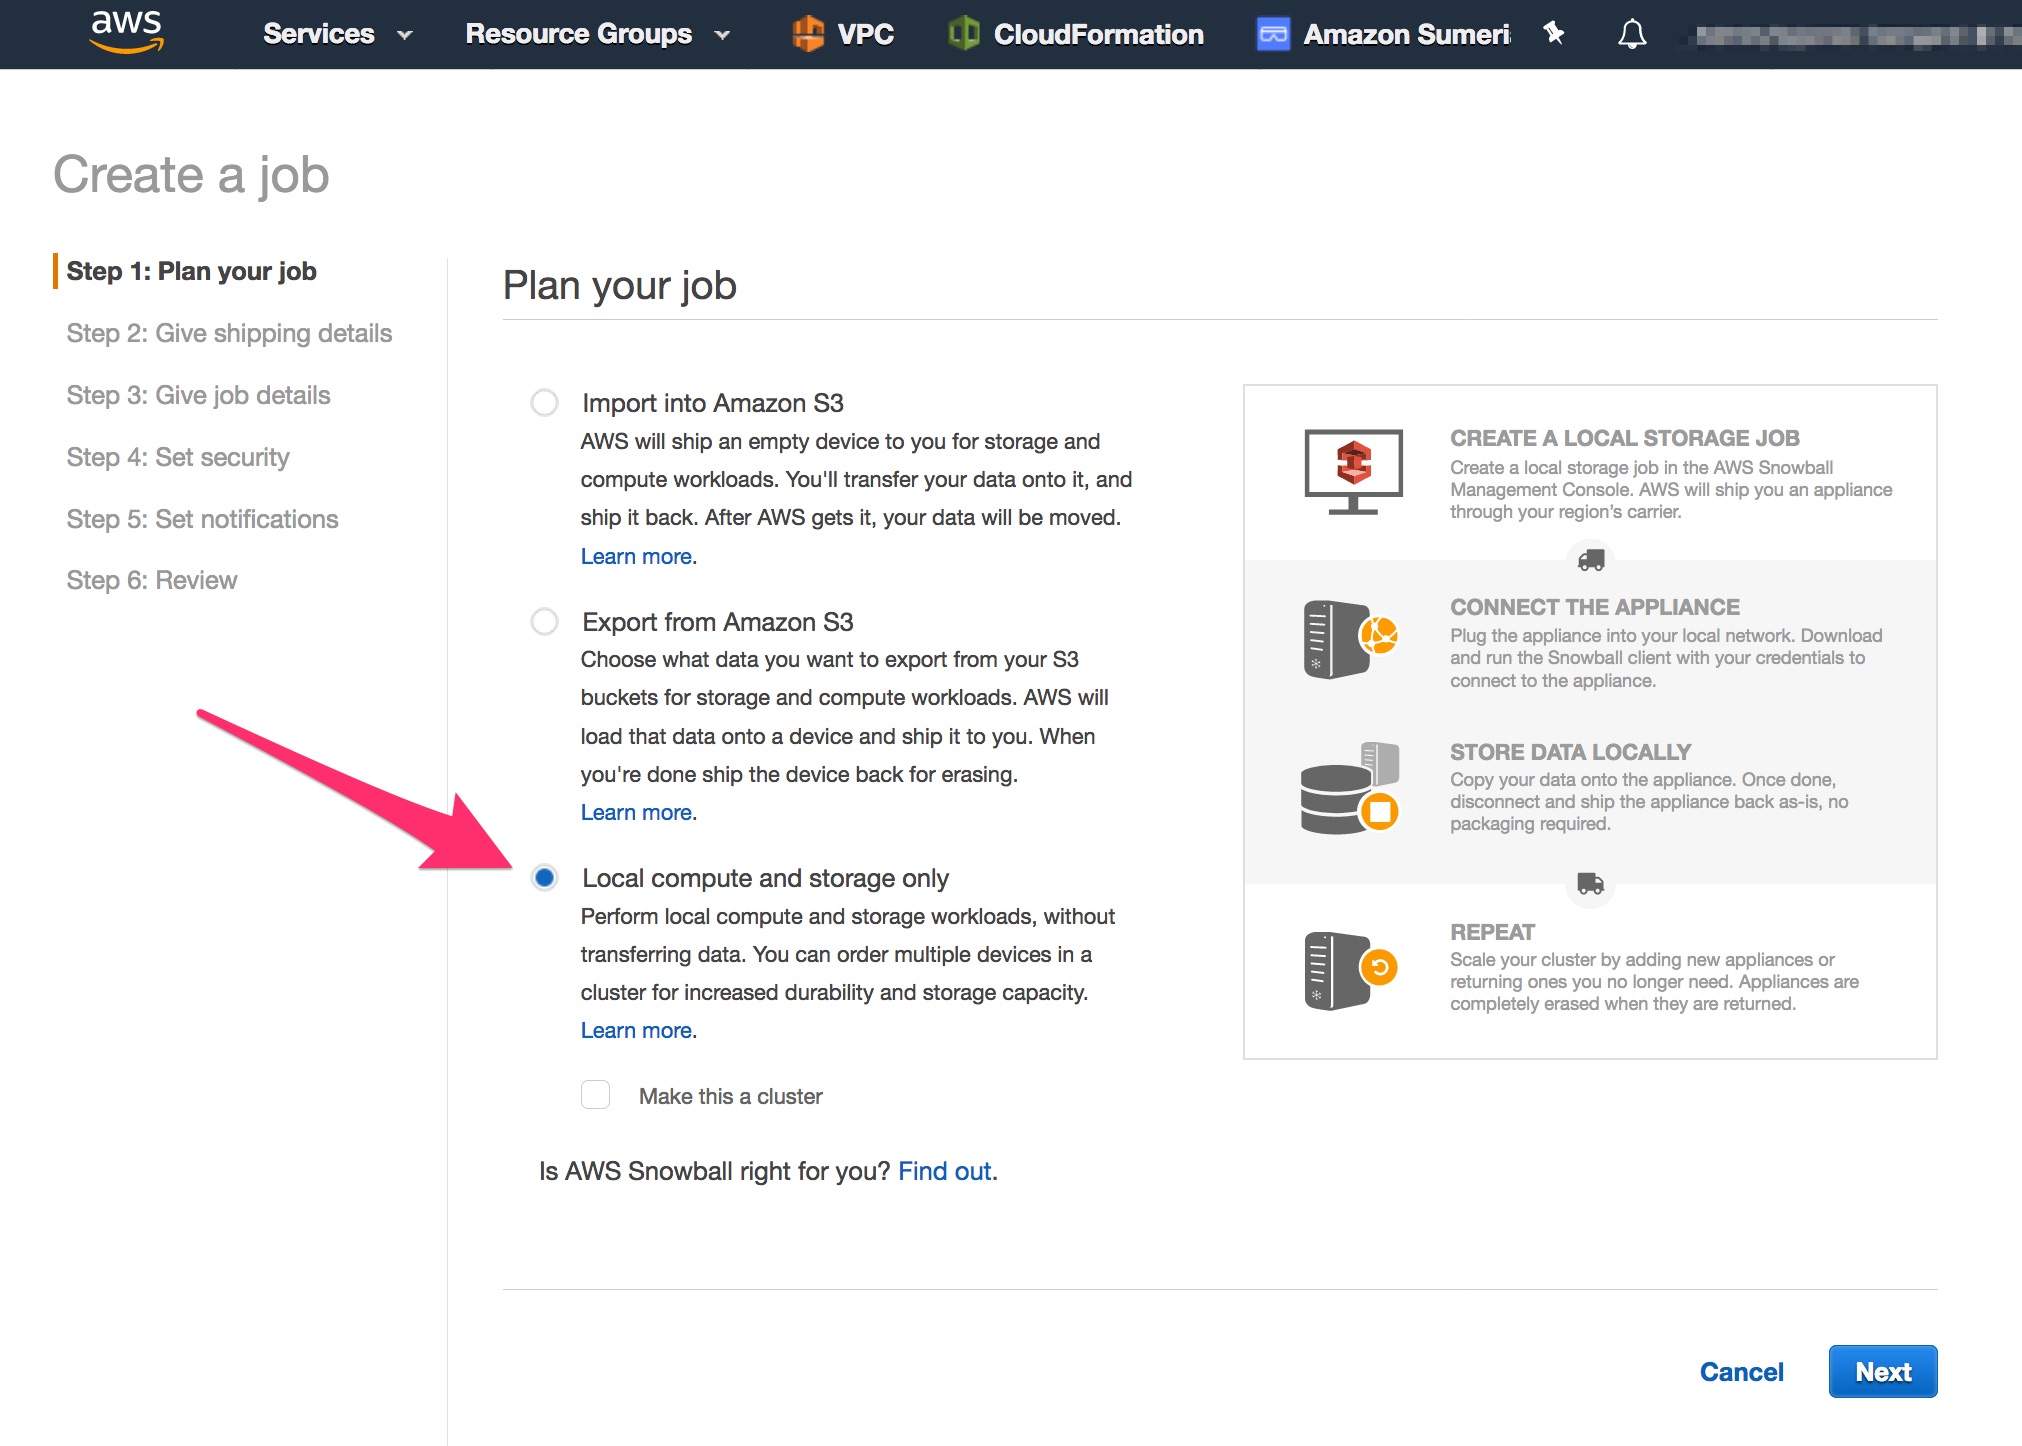Open CloudFormation shortcut icon
Screen dimensions: 2022x1446
point(964,34)
